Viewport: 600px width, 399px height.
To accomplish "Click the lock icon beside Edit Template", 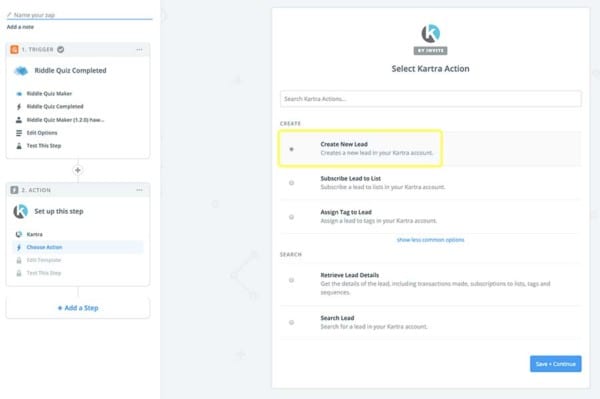I will click(x=19, y=260).
